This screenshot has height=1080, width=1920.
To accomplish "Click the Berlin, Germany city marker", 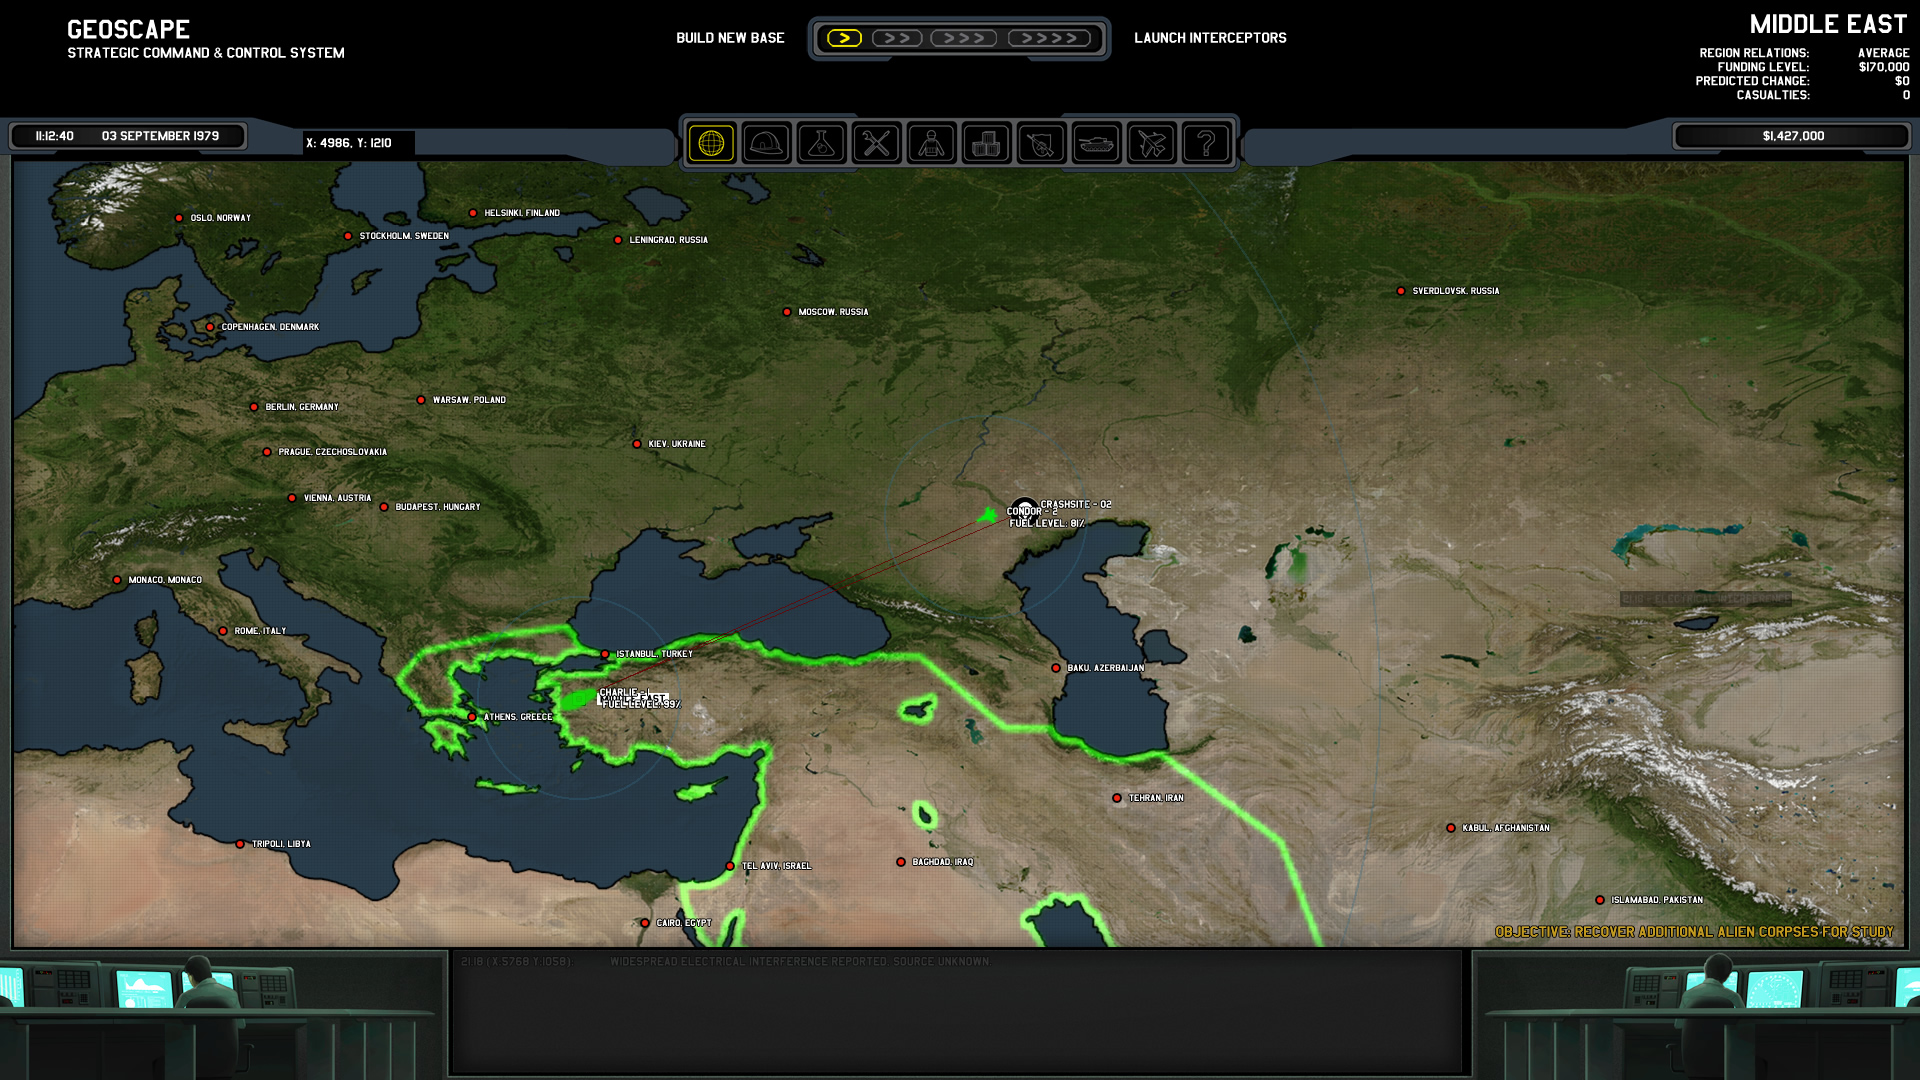I will tap(254, 407).
